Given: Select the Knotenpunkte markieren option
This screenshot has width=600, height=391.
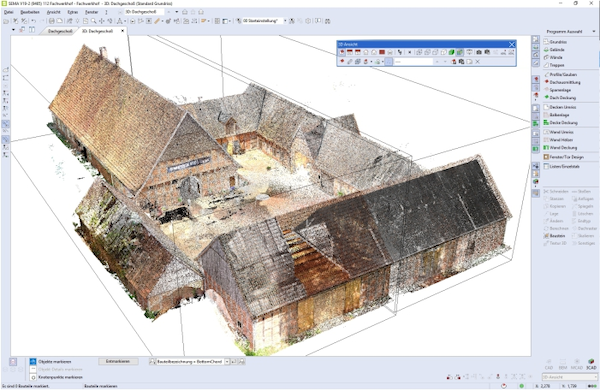Looking at the screenshot, I should 56,377.
